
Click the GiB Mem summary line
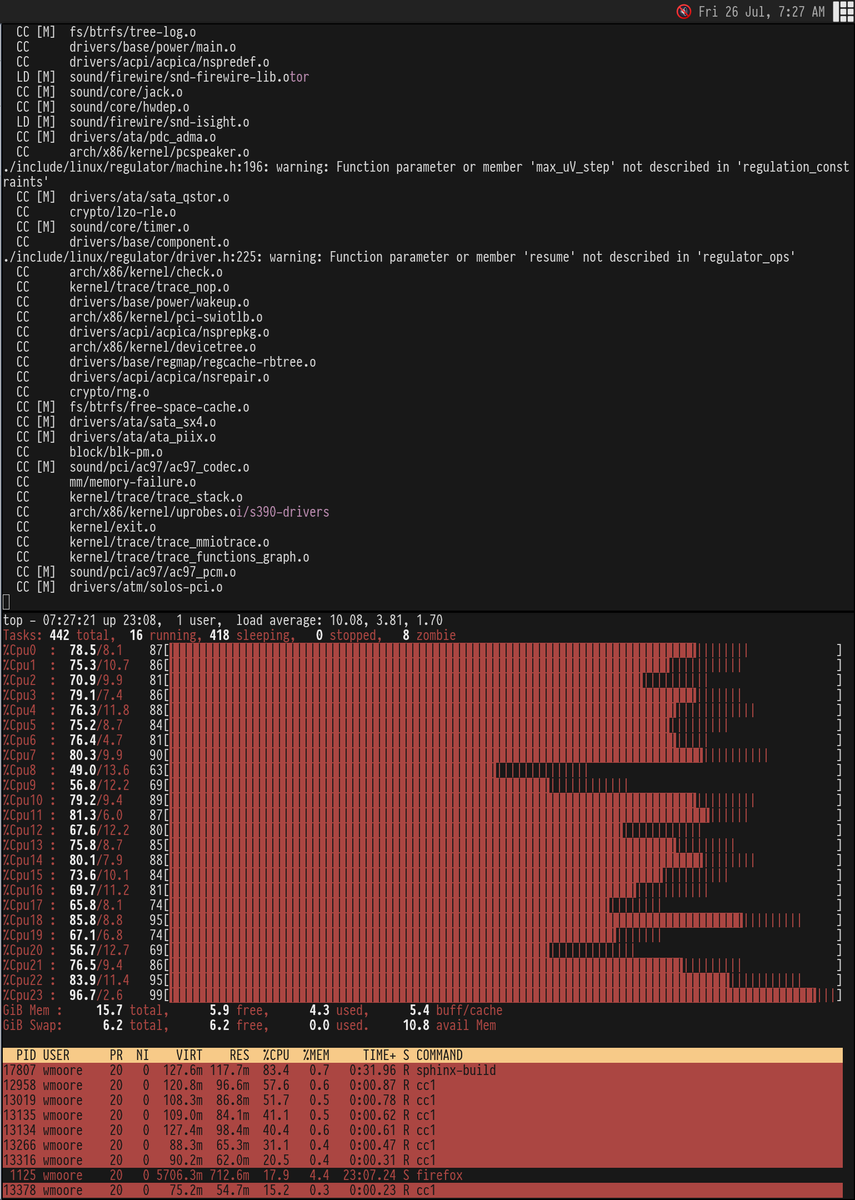click(x=200, y=1010)
